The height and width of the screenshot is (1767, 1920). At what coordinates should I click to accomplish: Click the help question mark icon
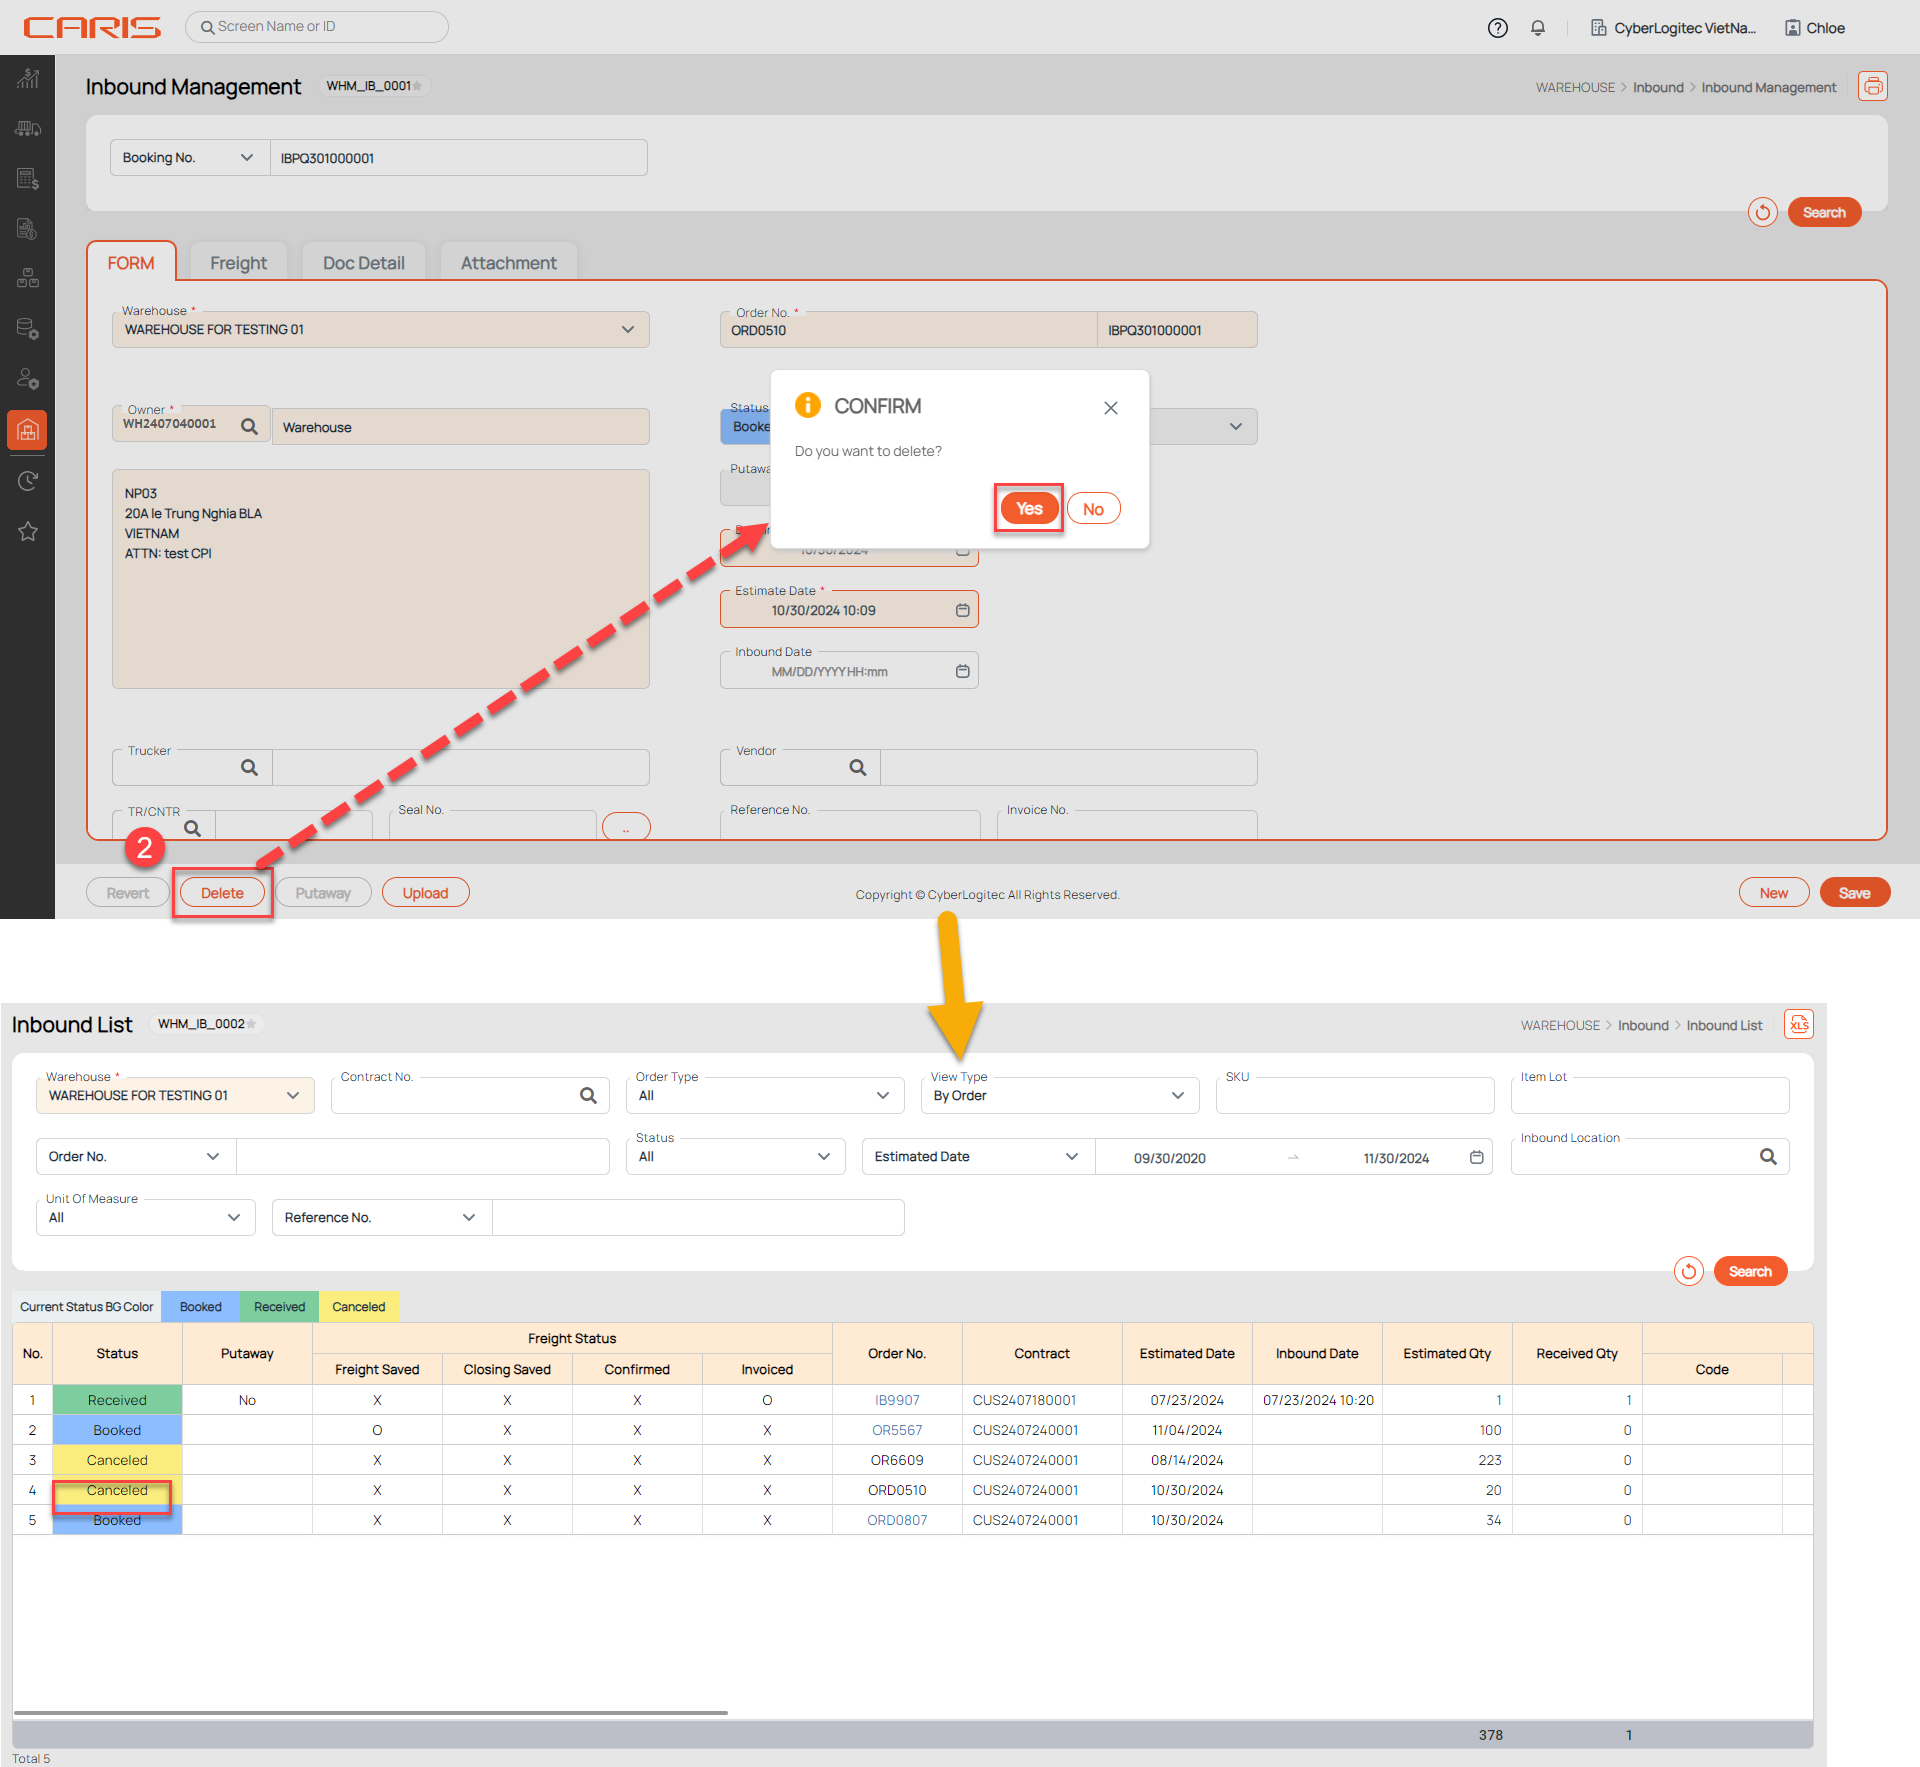pyautogui.click(x=1497, y=28)
